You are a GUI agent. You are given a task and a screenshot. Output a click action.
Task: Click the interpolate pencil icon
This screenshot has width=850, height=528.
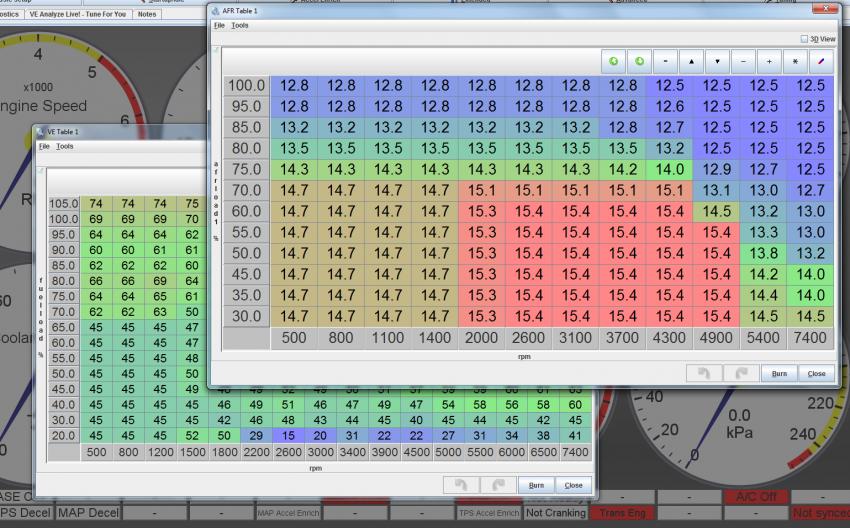[x=819, y=61]
